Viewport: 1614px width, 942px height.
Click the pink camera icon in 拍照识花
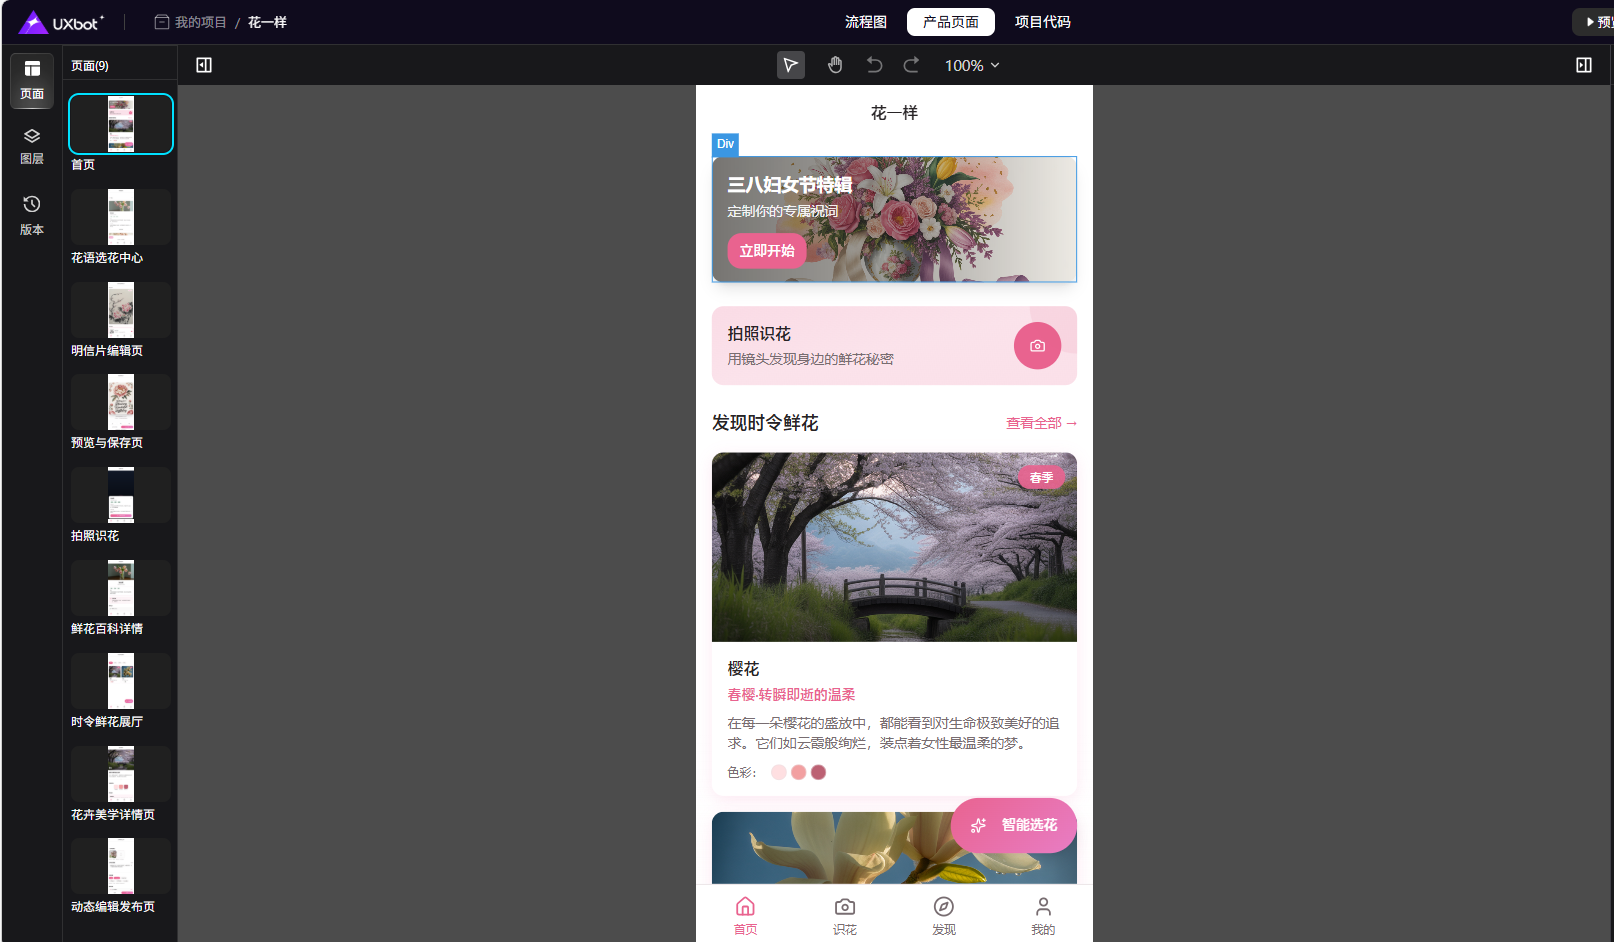coord(1037,346)
